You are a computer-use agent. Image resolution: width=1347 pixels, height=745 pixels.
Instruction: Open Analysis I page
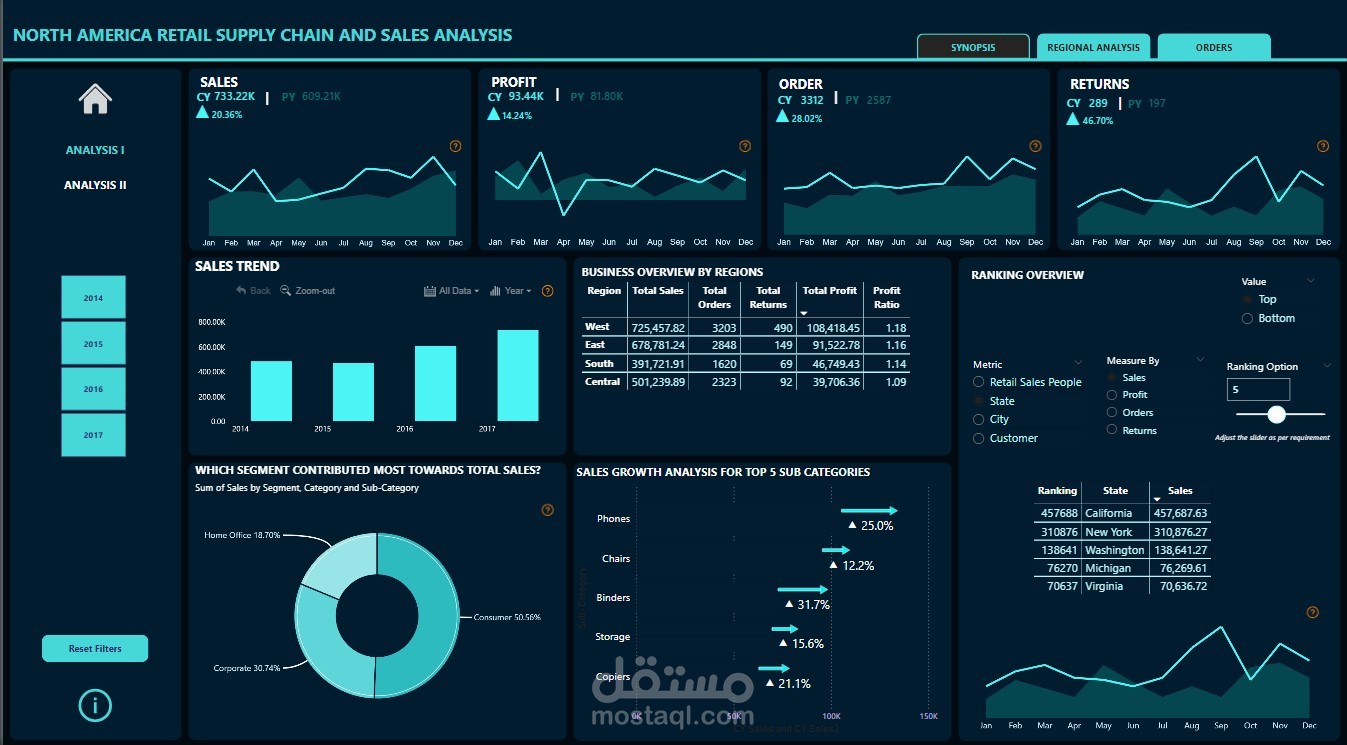(x=95, y=150)
